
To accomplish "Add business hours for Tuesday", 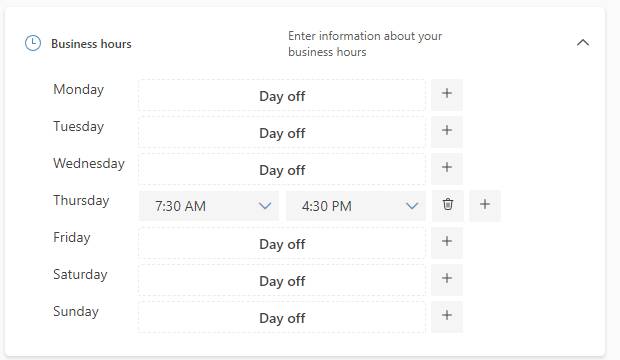I will click(x=447, y=132).
